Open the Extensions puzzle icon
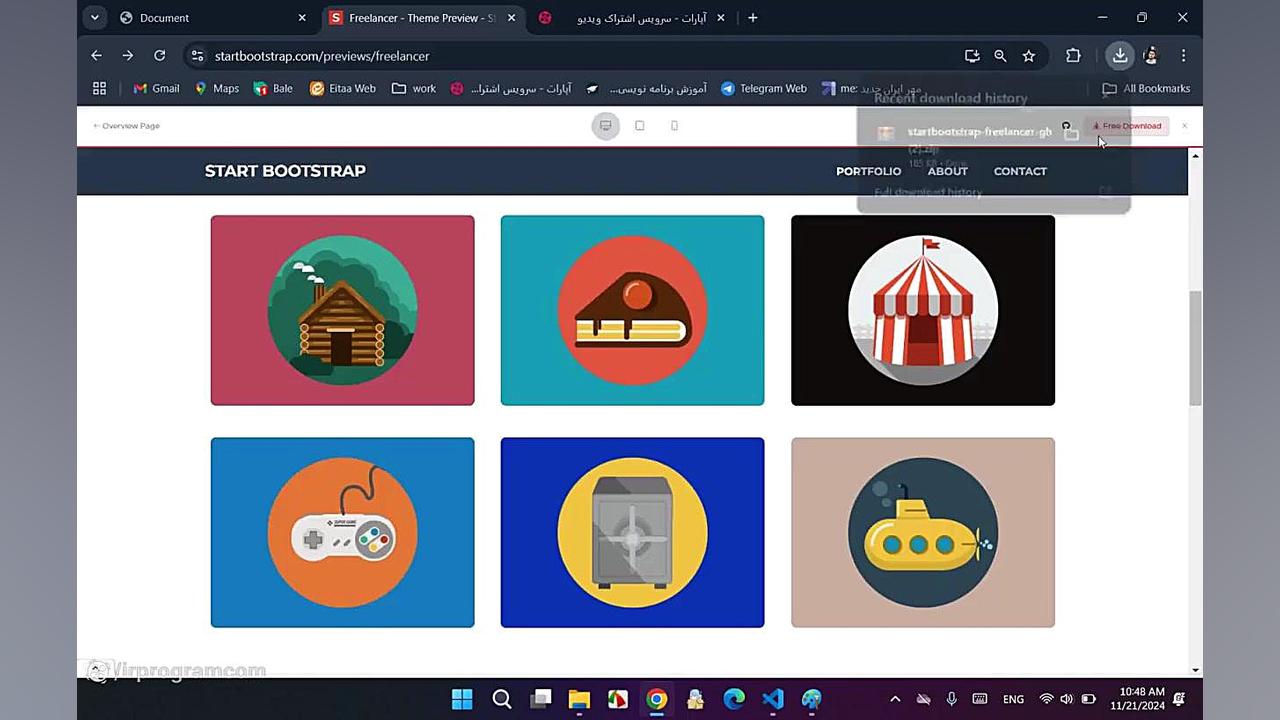This screenshot has width=1280, height=720. (x=1073, y=56)
